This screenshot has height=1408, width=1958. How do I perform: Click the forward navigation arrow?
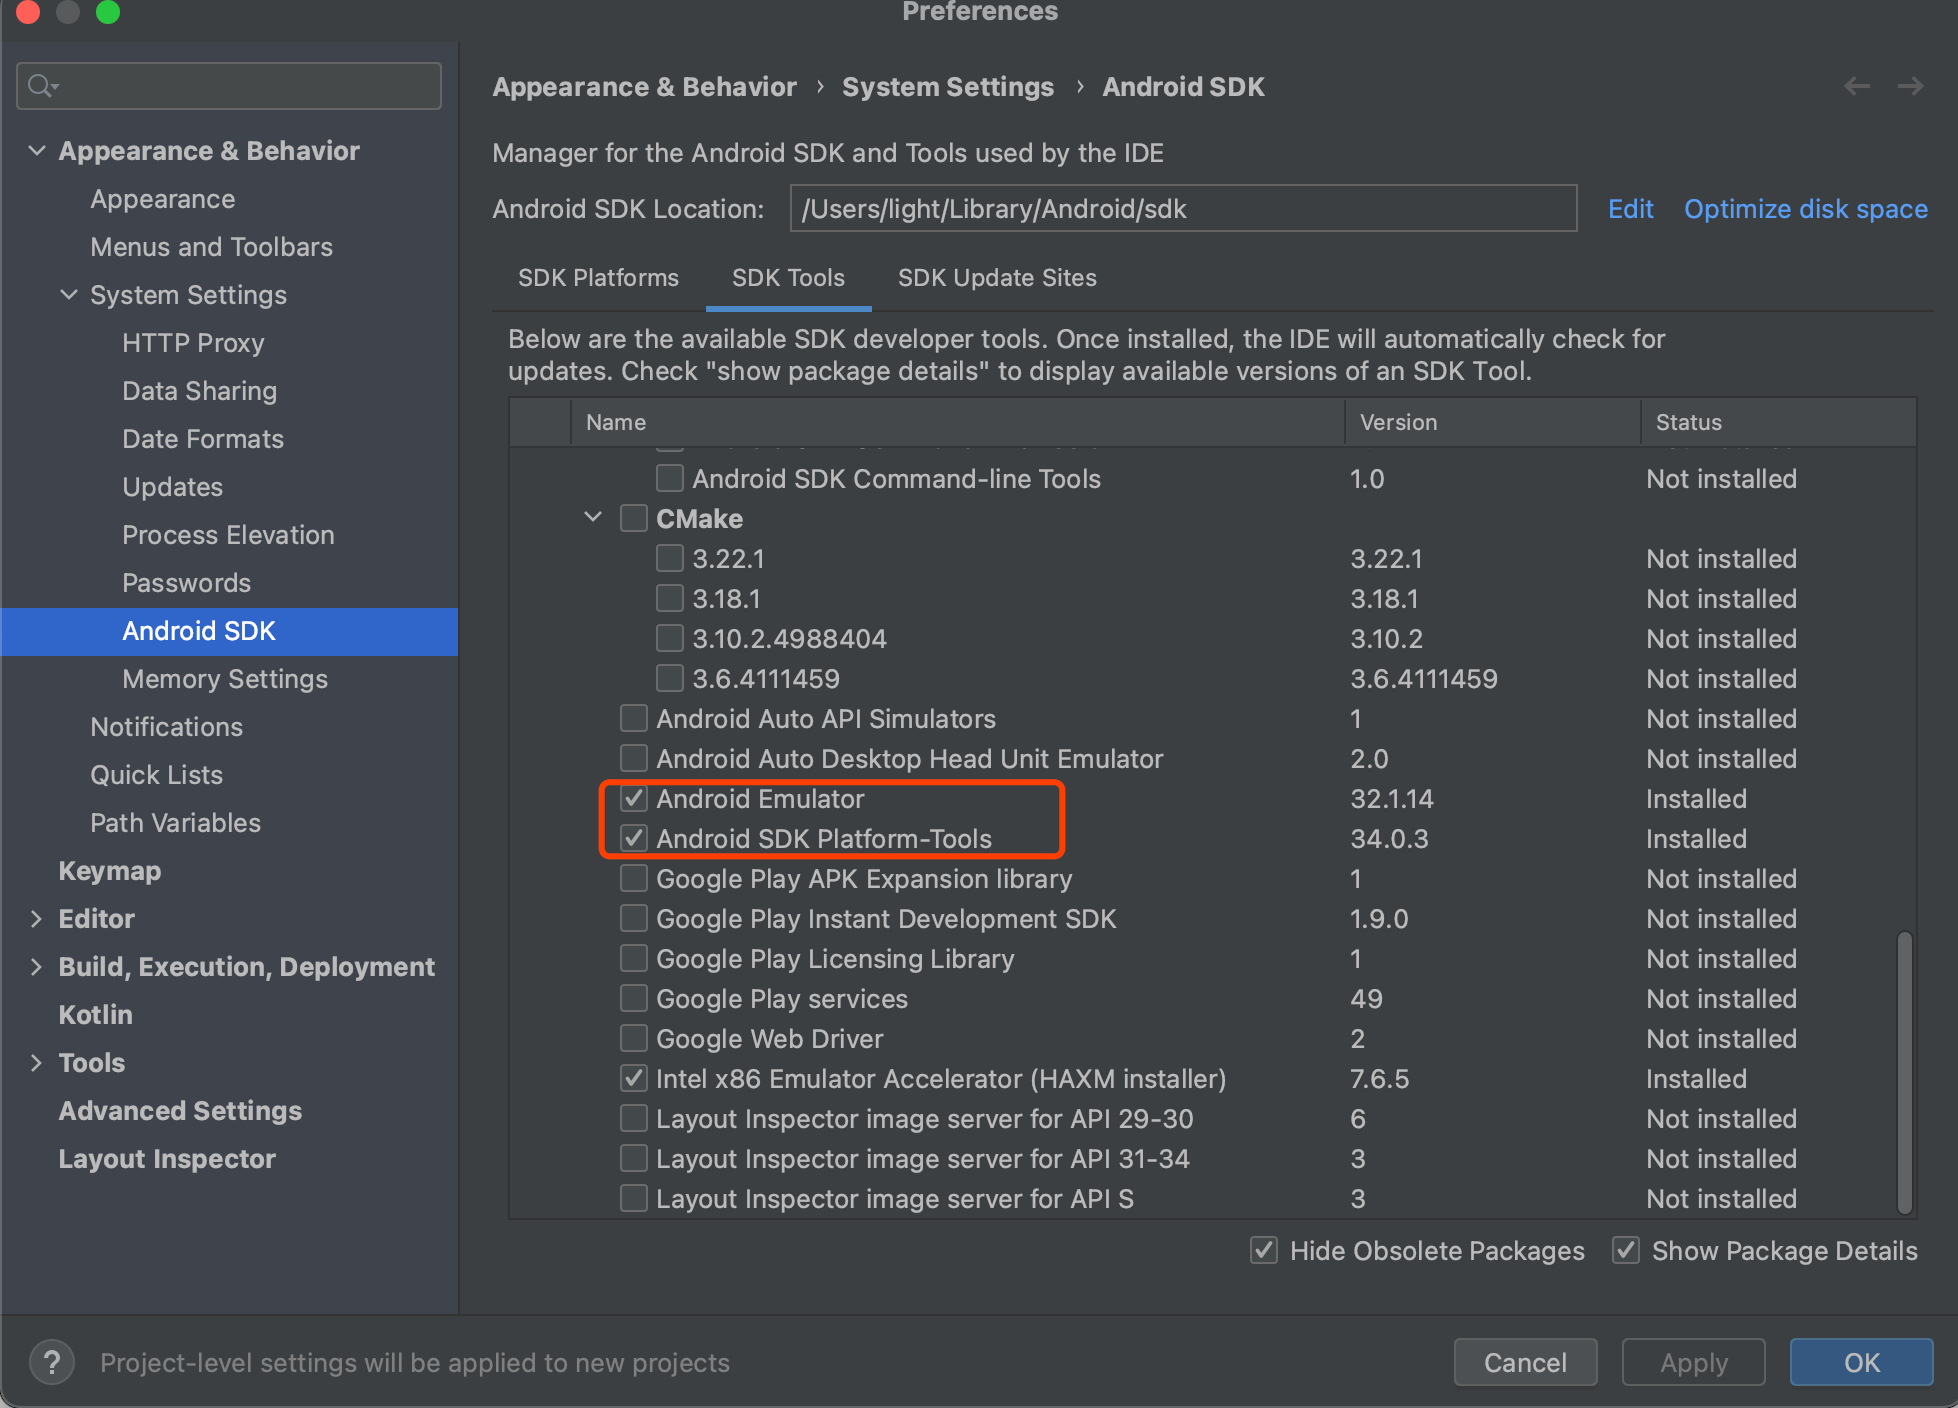click(x=1910, y=87)
